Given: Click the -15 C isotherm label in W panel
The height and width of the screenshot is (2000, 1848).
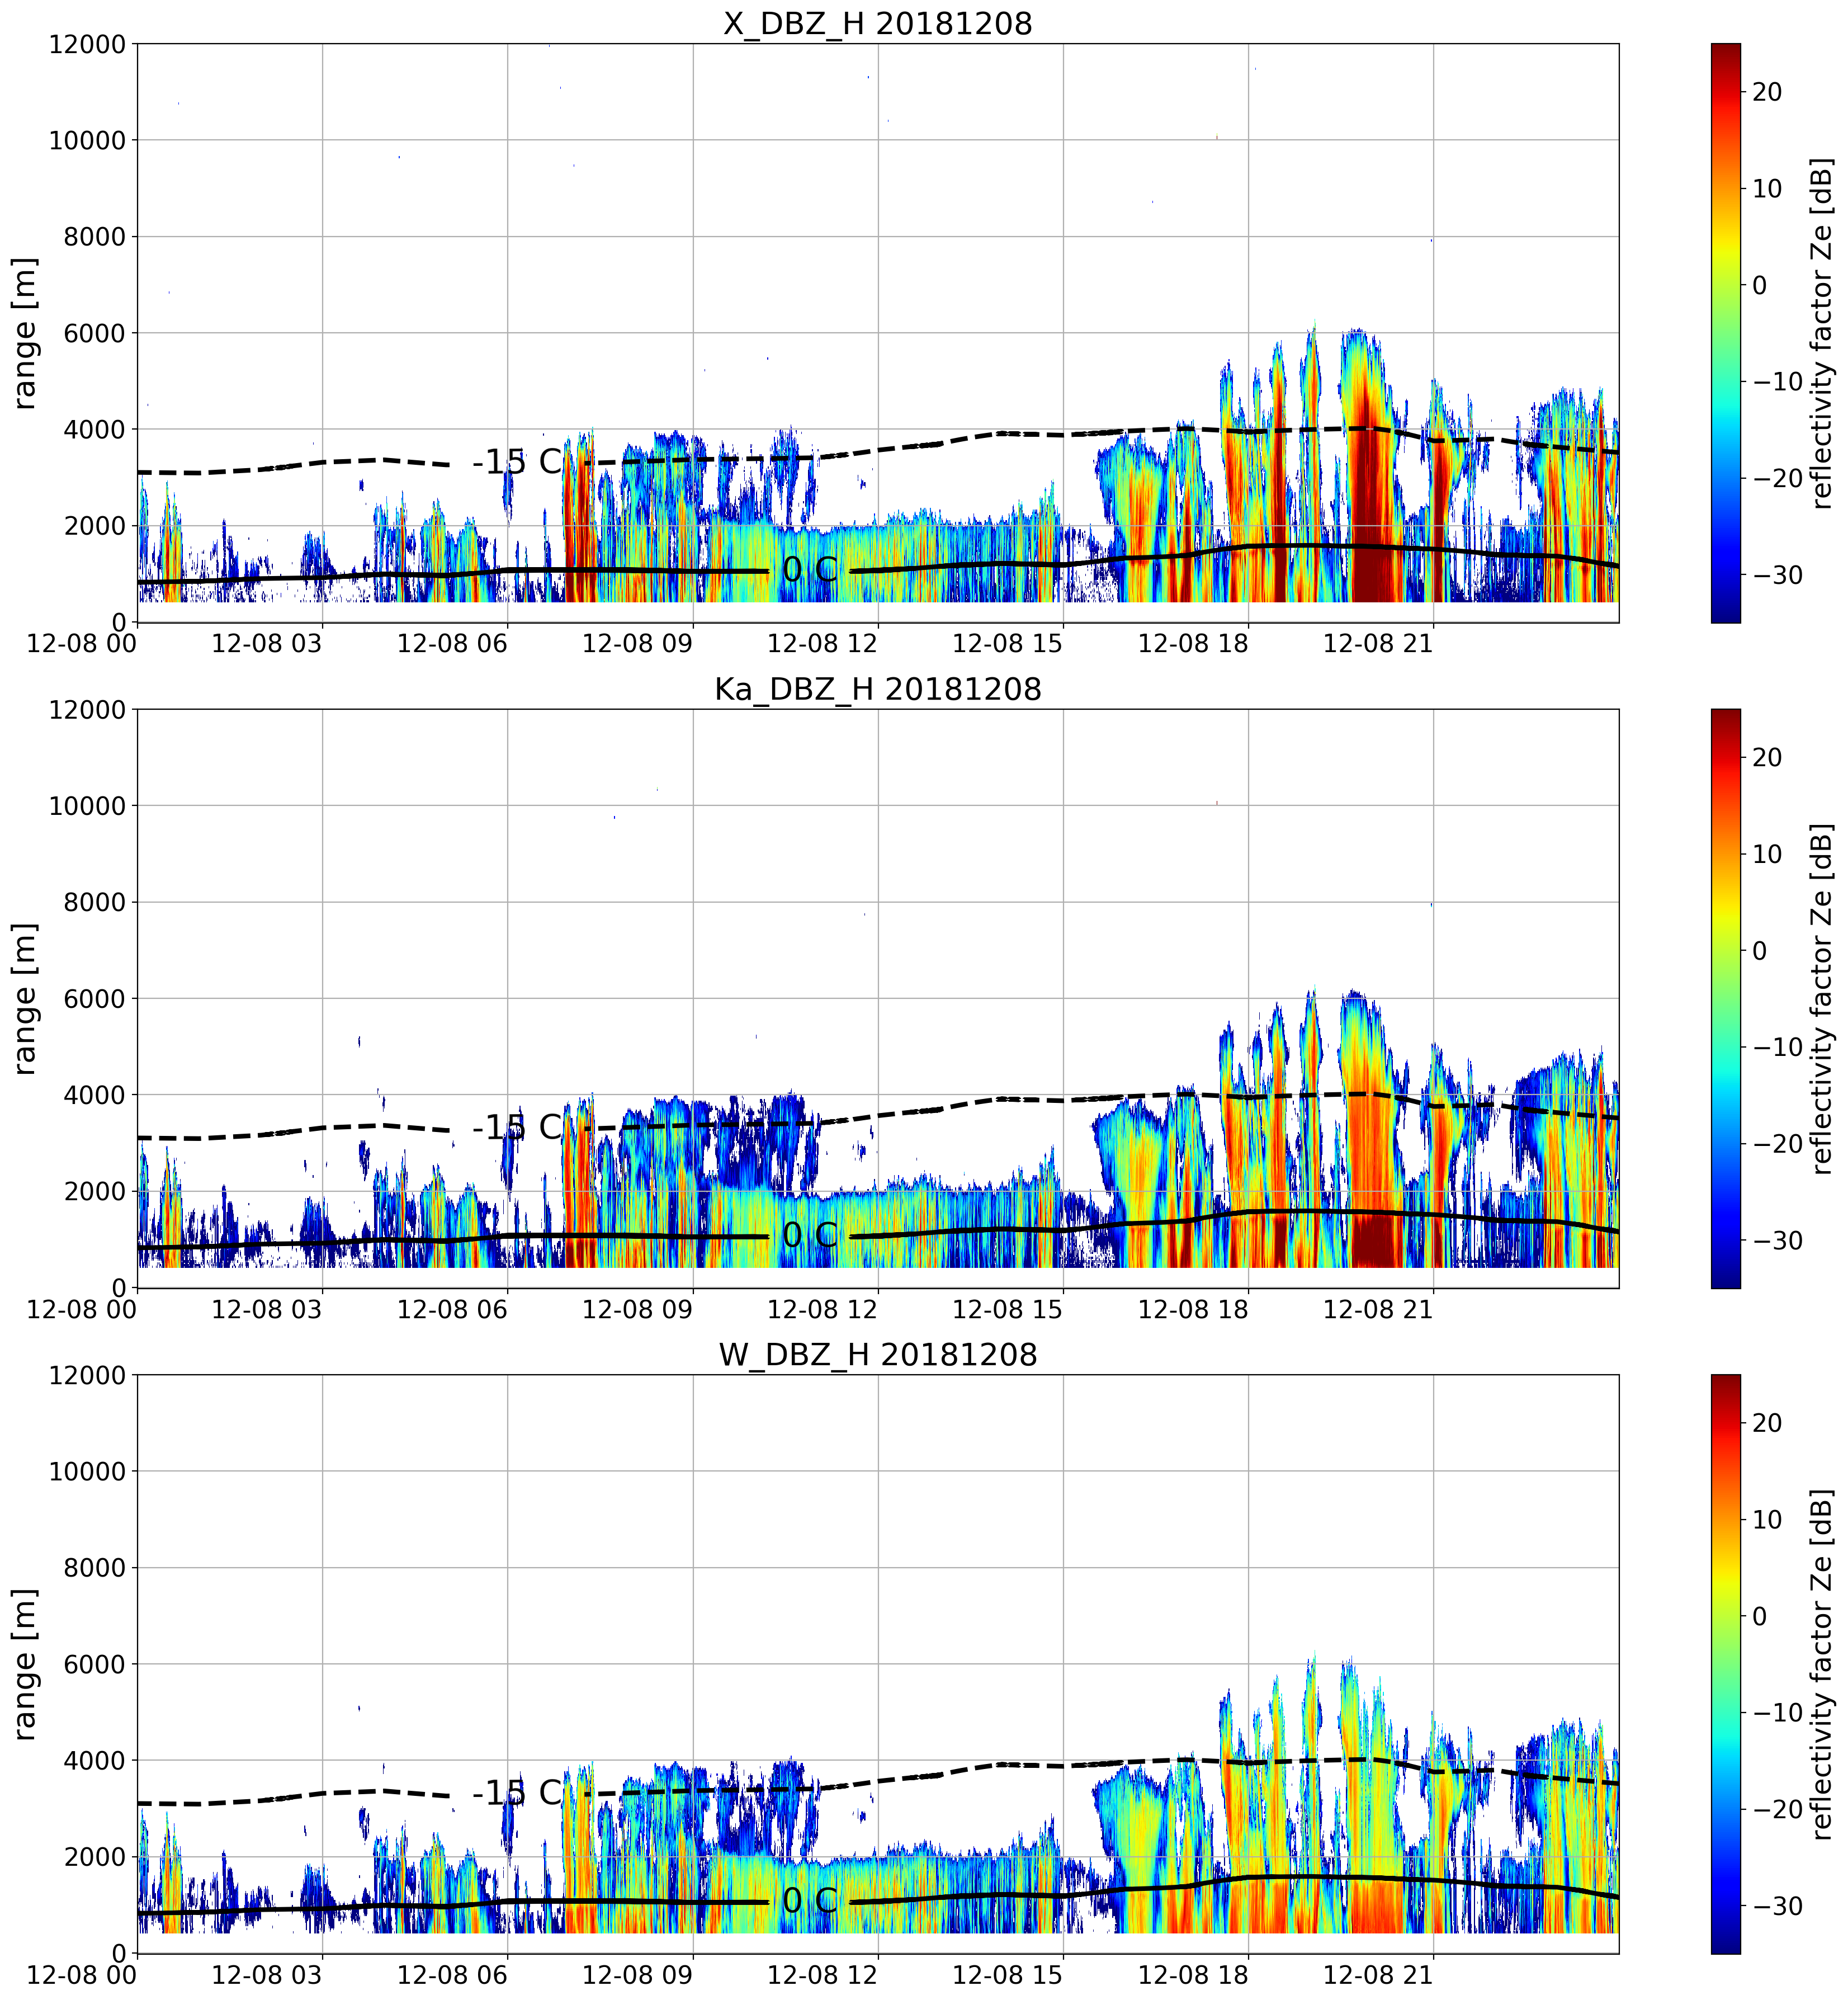Looking at the screenshot, I should pos(517,1793).
